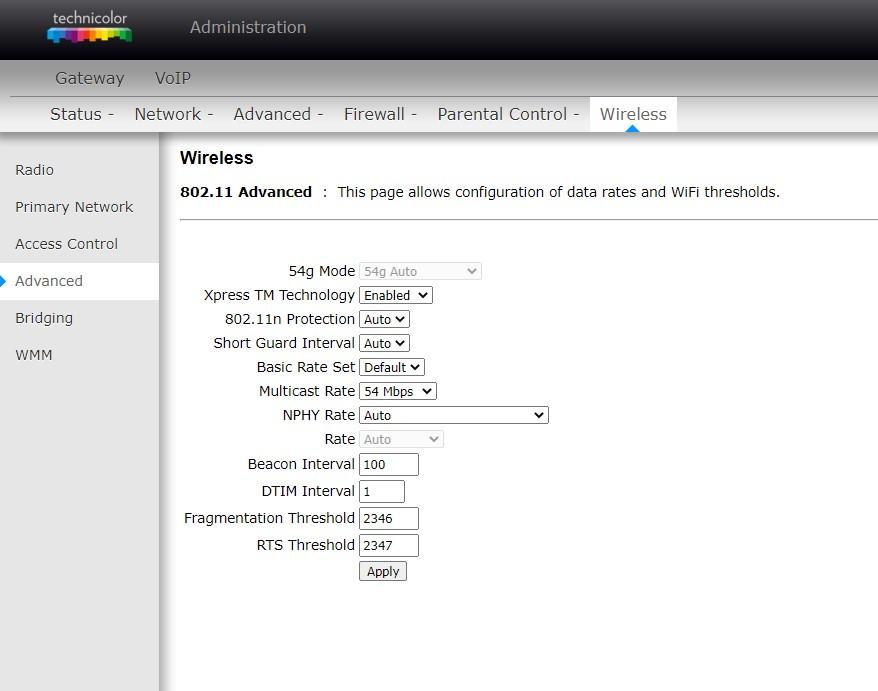Open the Xpress TM Technology dropdown

coord(396,296)
